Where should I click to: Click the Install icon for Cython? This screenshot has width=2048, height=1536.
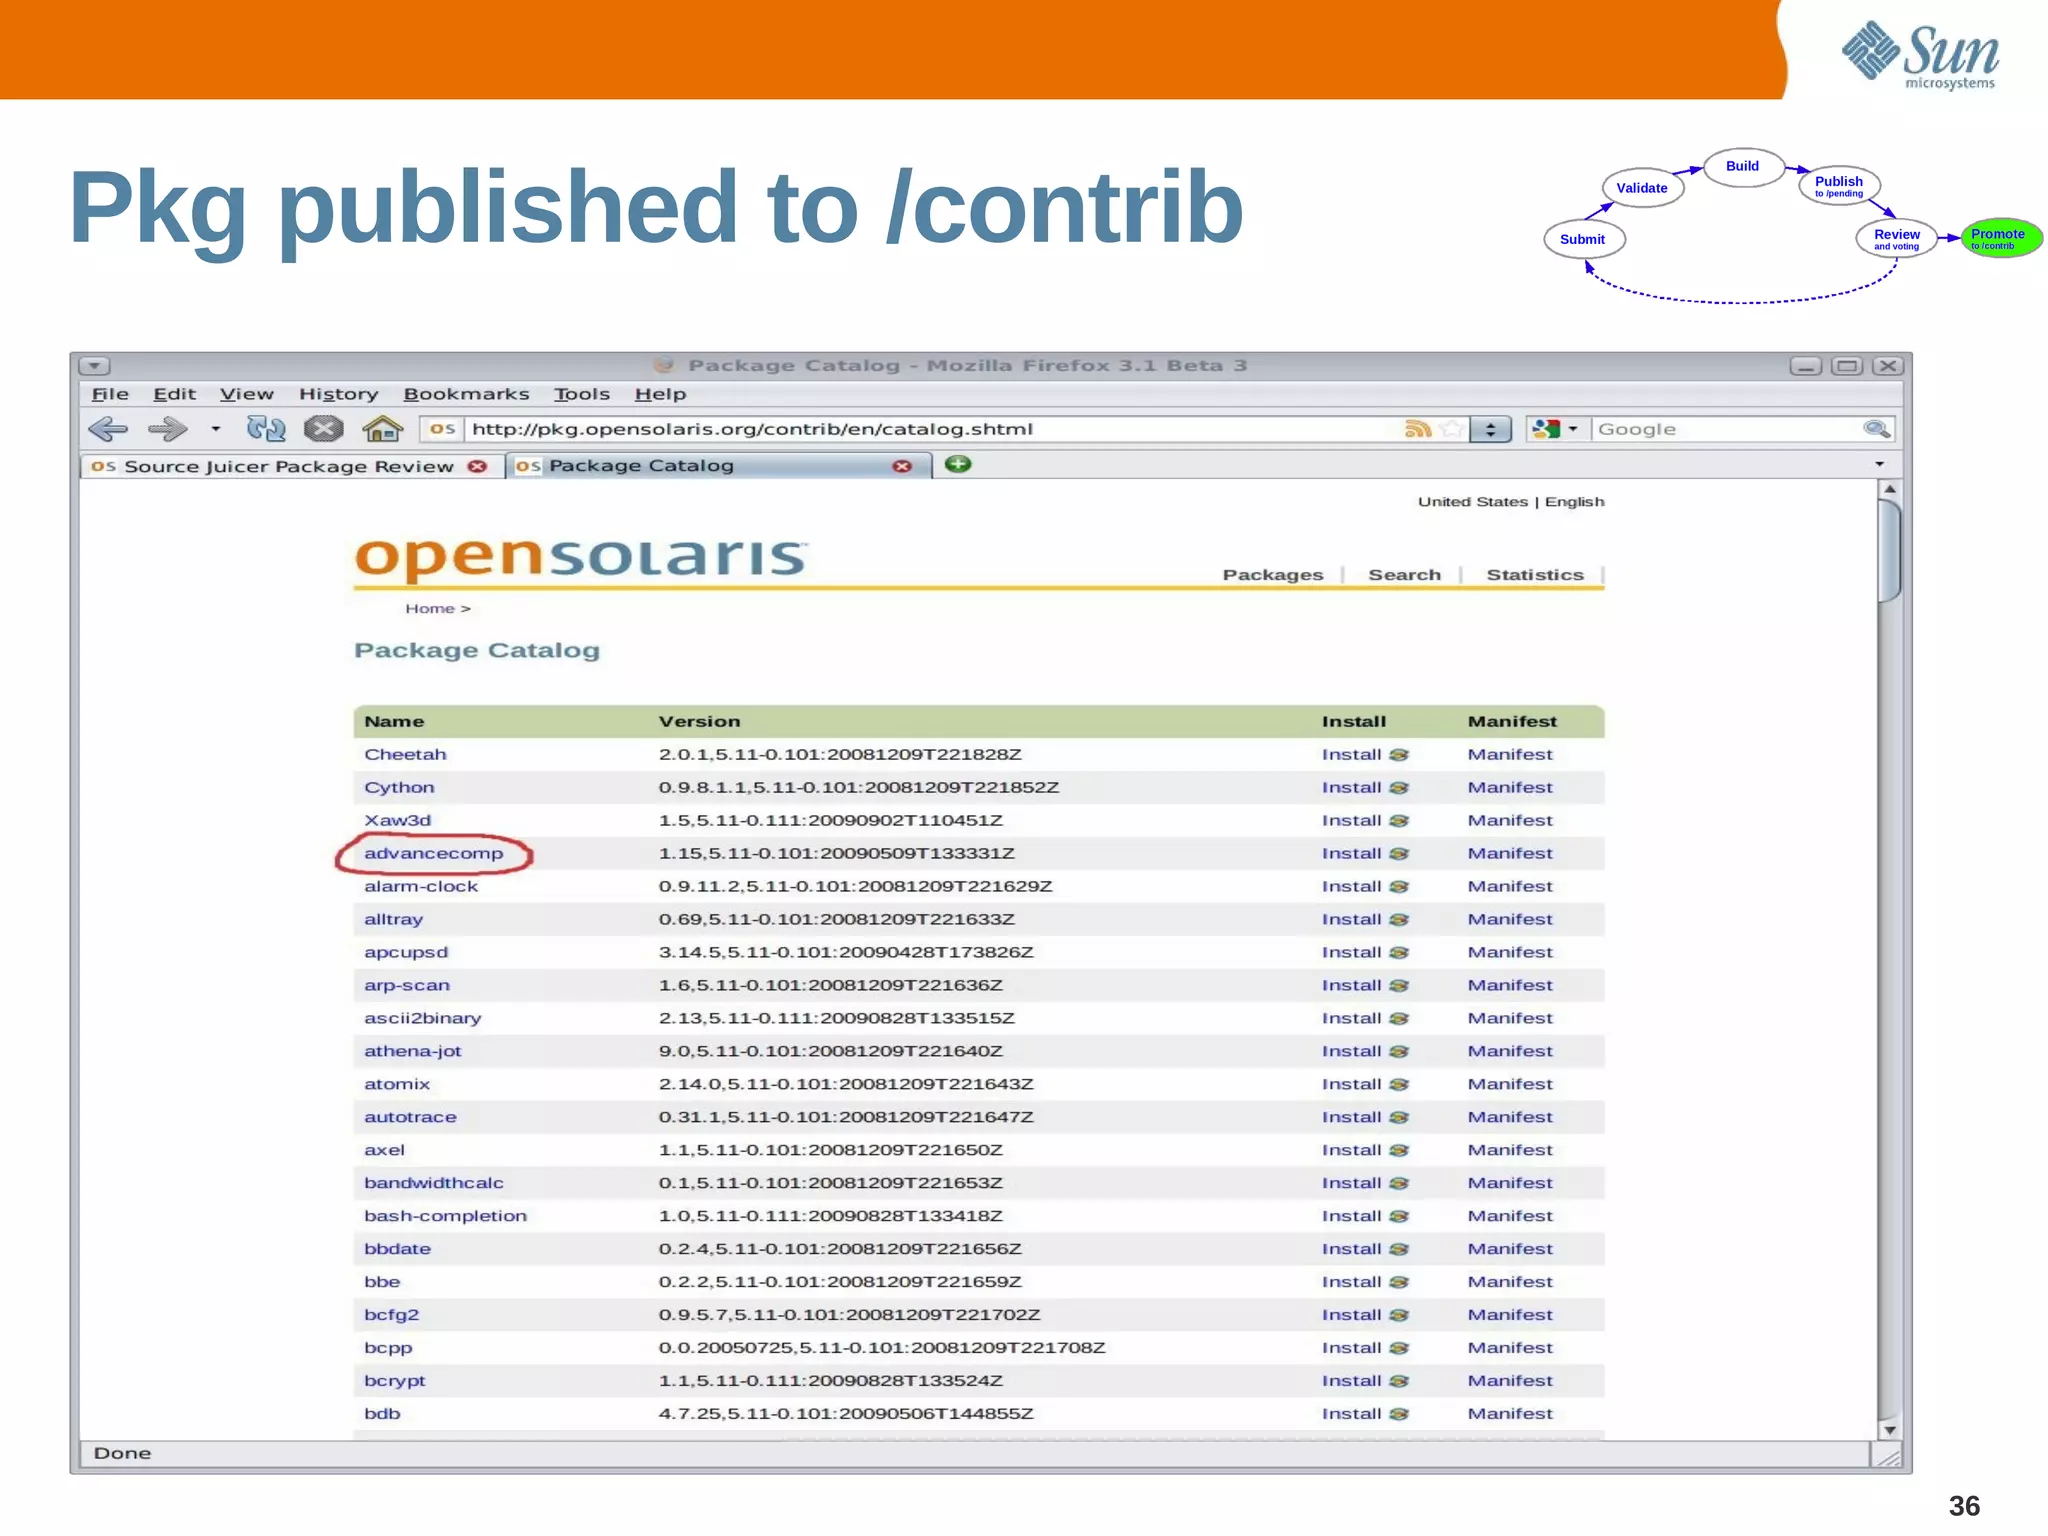point(1399,788)
